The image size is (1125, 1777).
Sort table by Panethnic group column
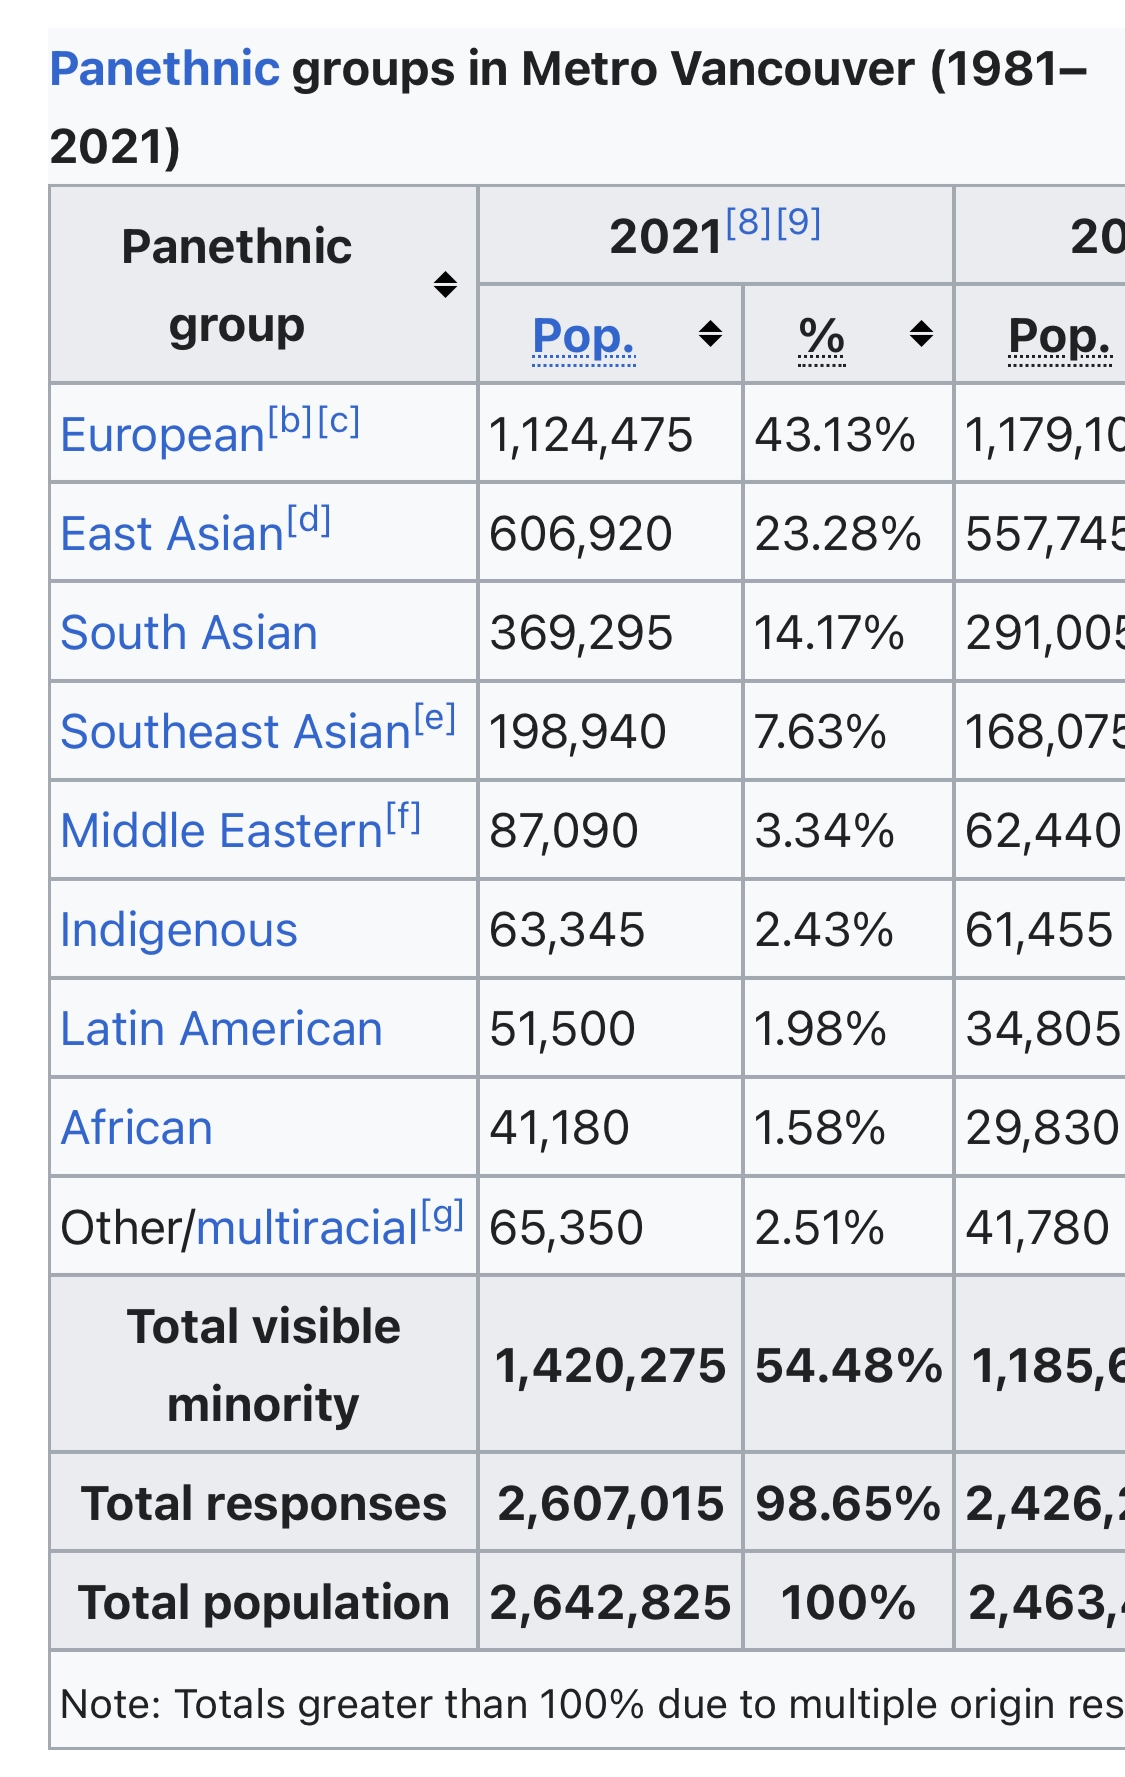[445, 285]
